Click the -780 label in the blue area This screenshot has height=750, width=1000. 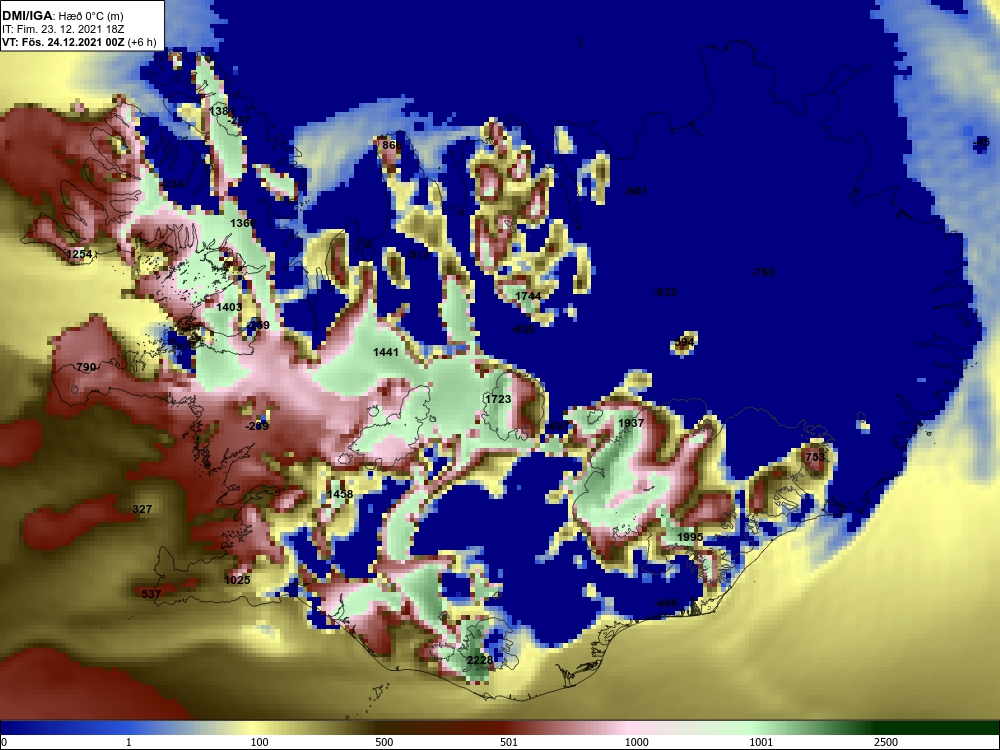pyautogui.click(x=763, y=272)
